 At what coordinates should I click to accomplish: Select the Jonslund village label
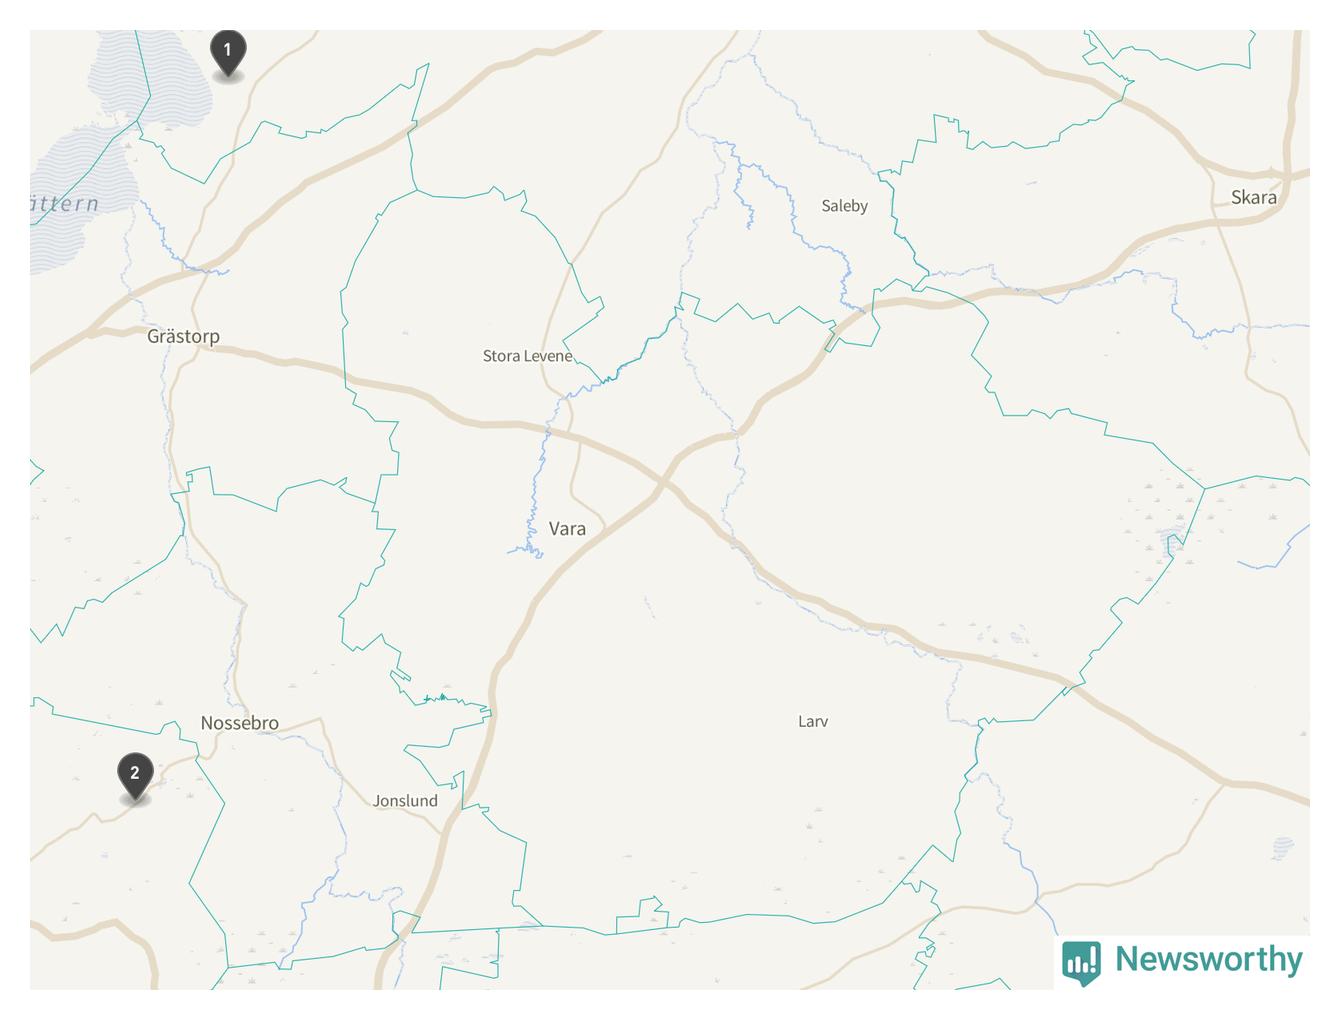click(x=405, y=801)
